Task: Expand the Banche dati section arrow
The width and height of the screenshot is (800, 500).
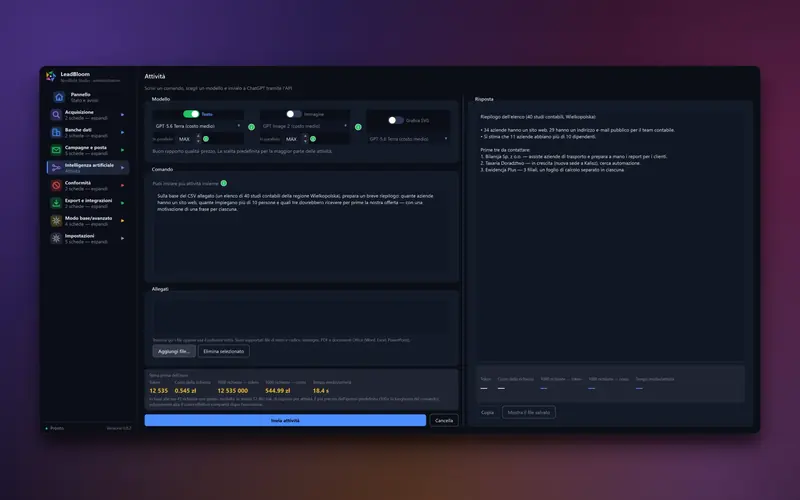Action: pos(122,133)
